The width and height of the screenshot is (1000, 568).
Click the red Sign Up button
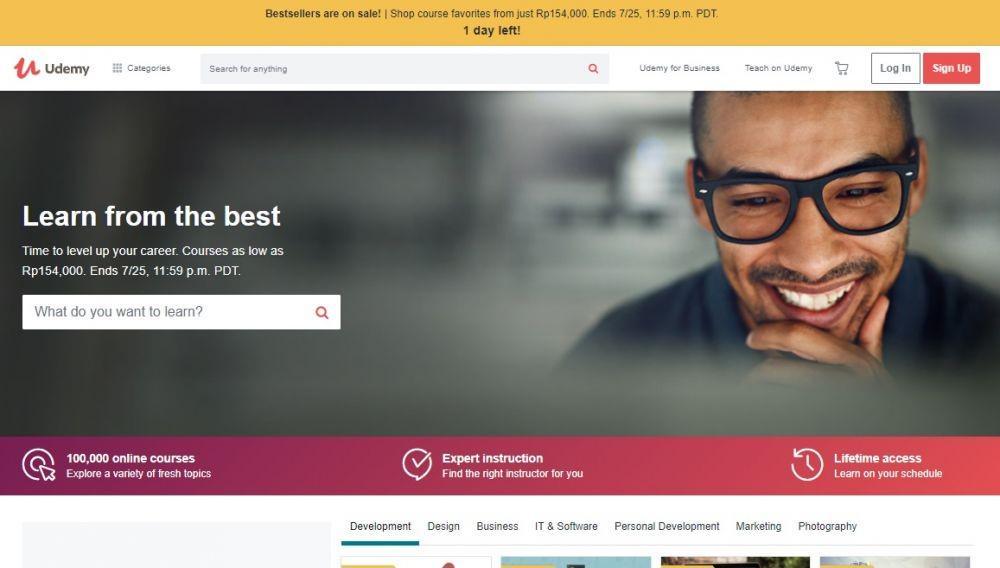(x=951, y=68)
